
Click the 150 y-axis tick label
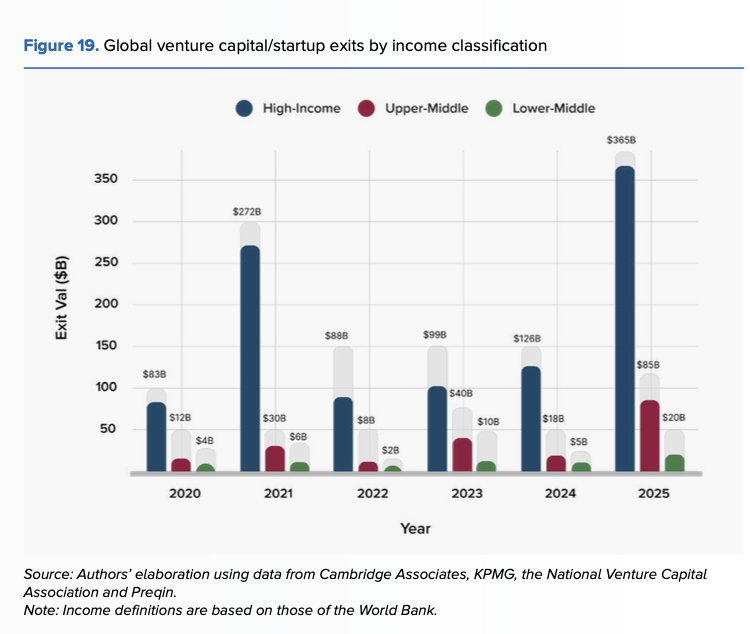tap(106, 345)
